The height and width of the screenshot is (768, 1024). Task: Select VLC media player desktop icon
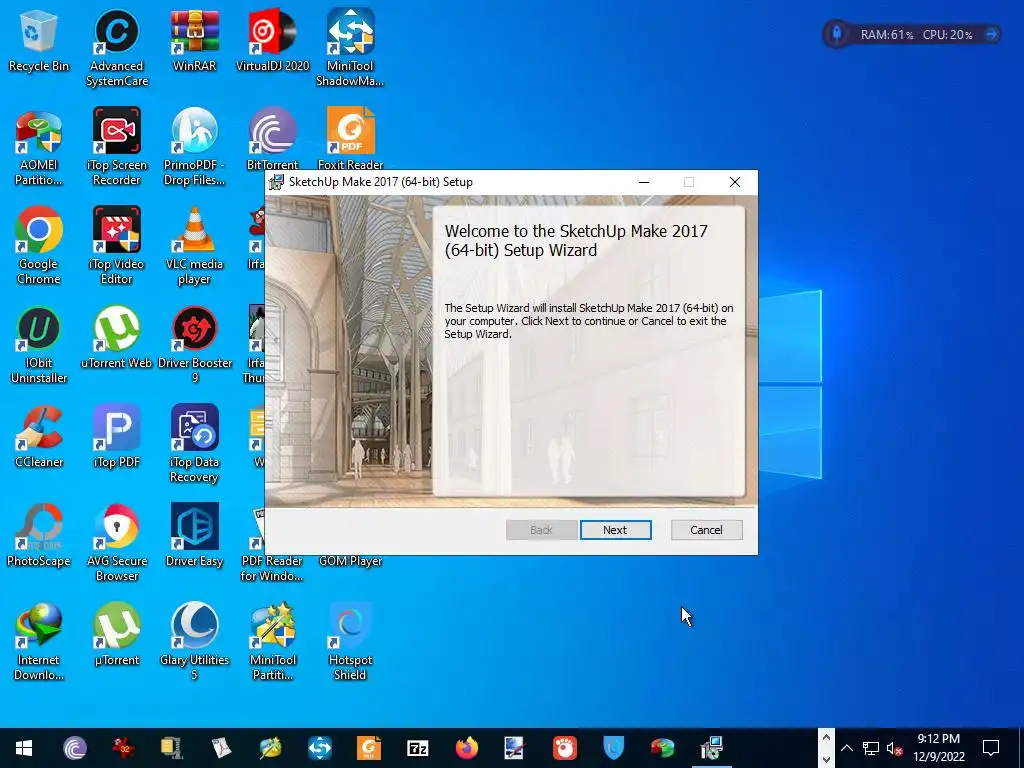(195, 247)
